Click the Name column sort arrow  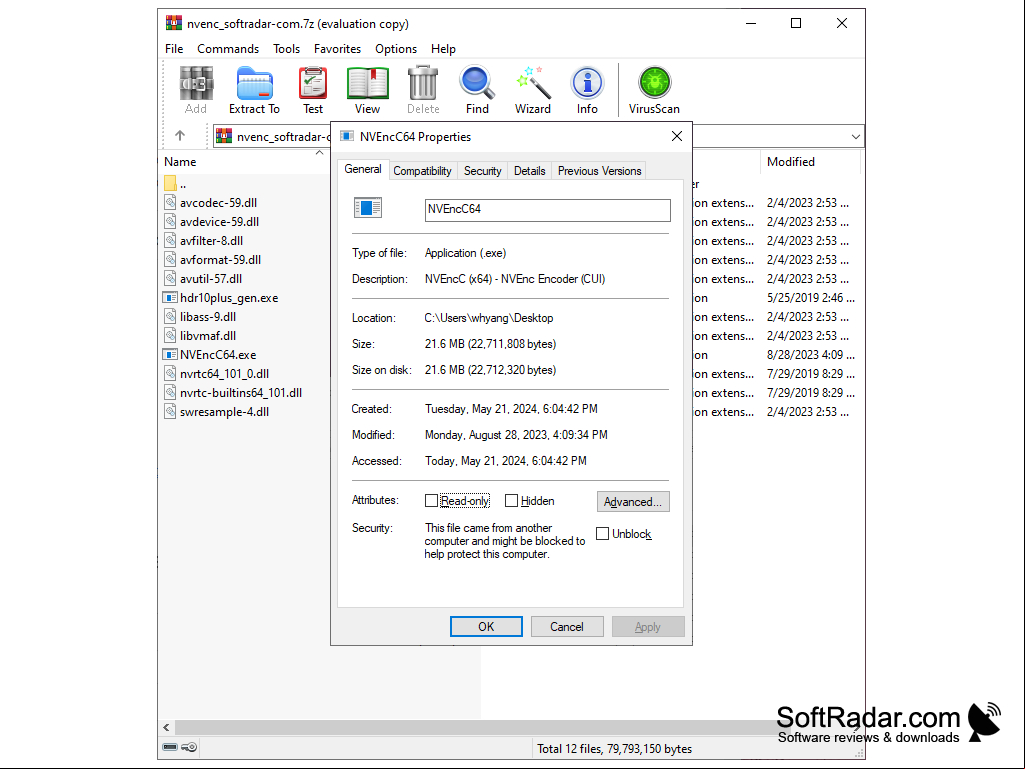pos(320,152)
